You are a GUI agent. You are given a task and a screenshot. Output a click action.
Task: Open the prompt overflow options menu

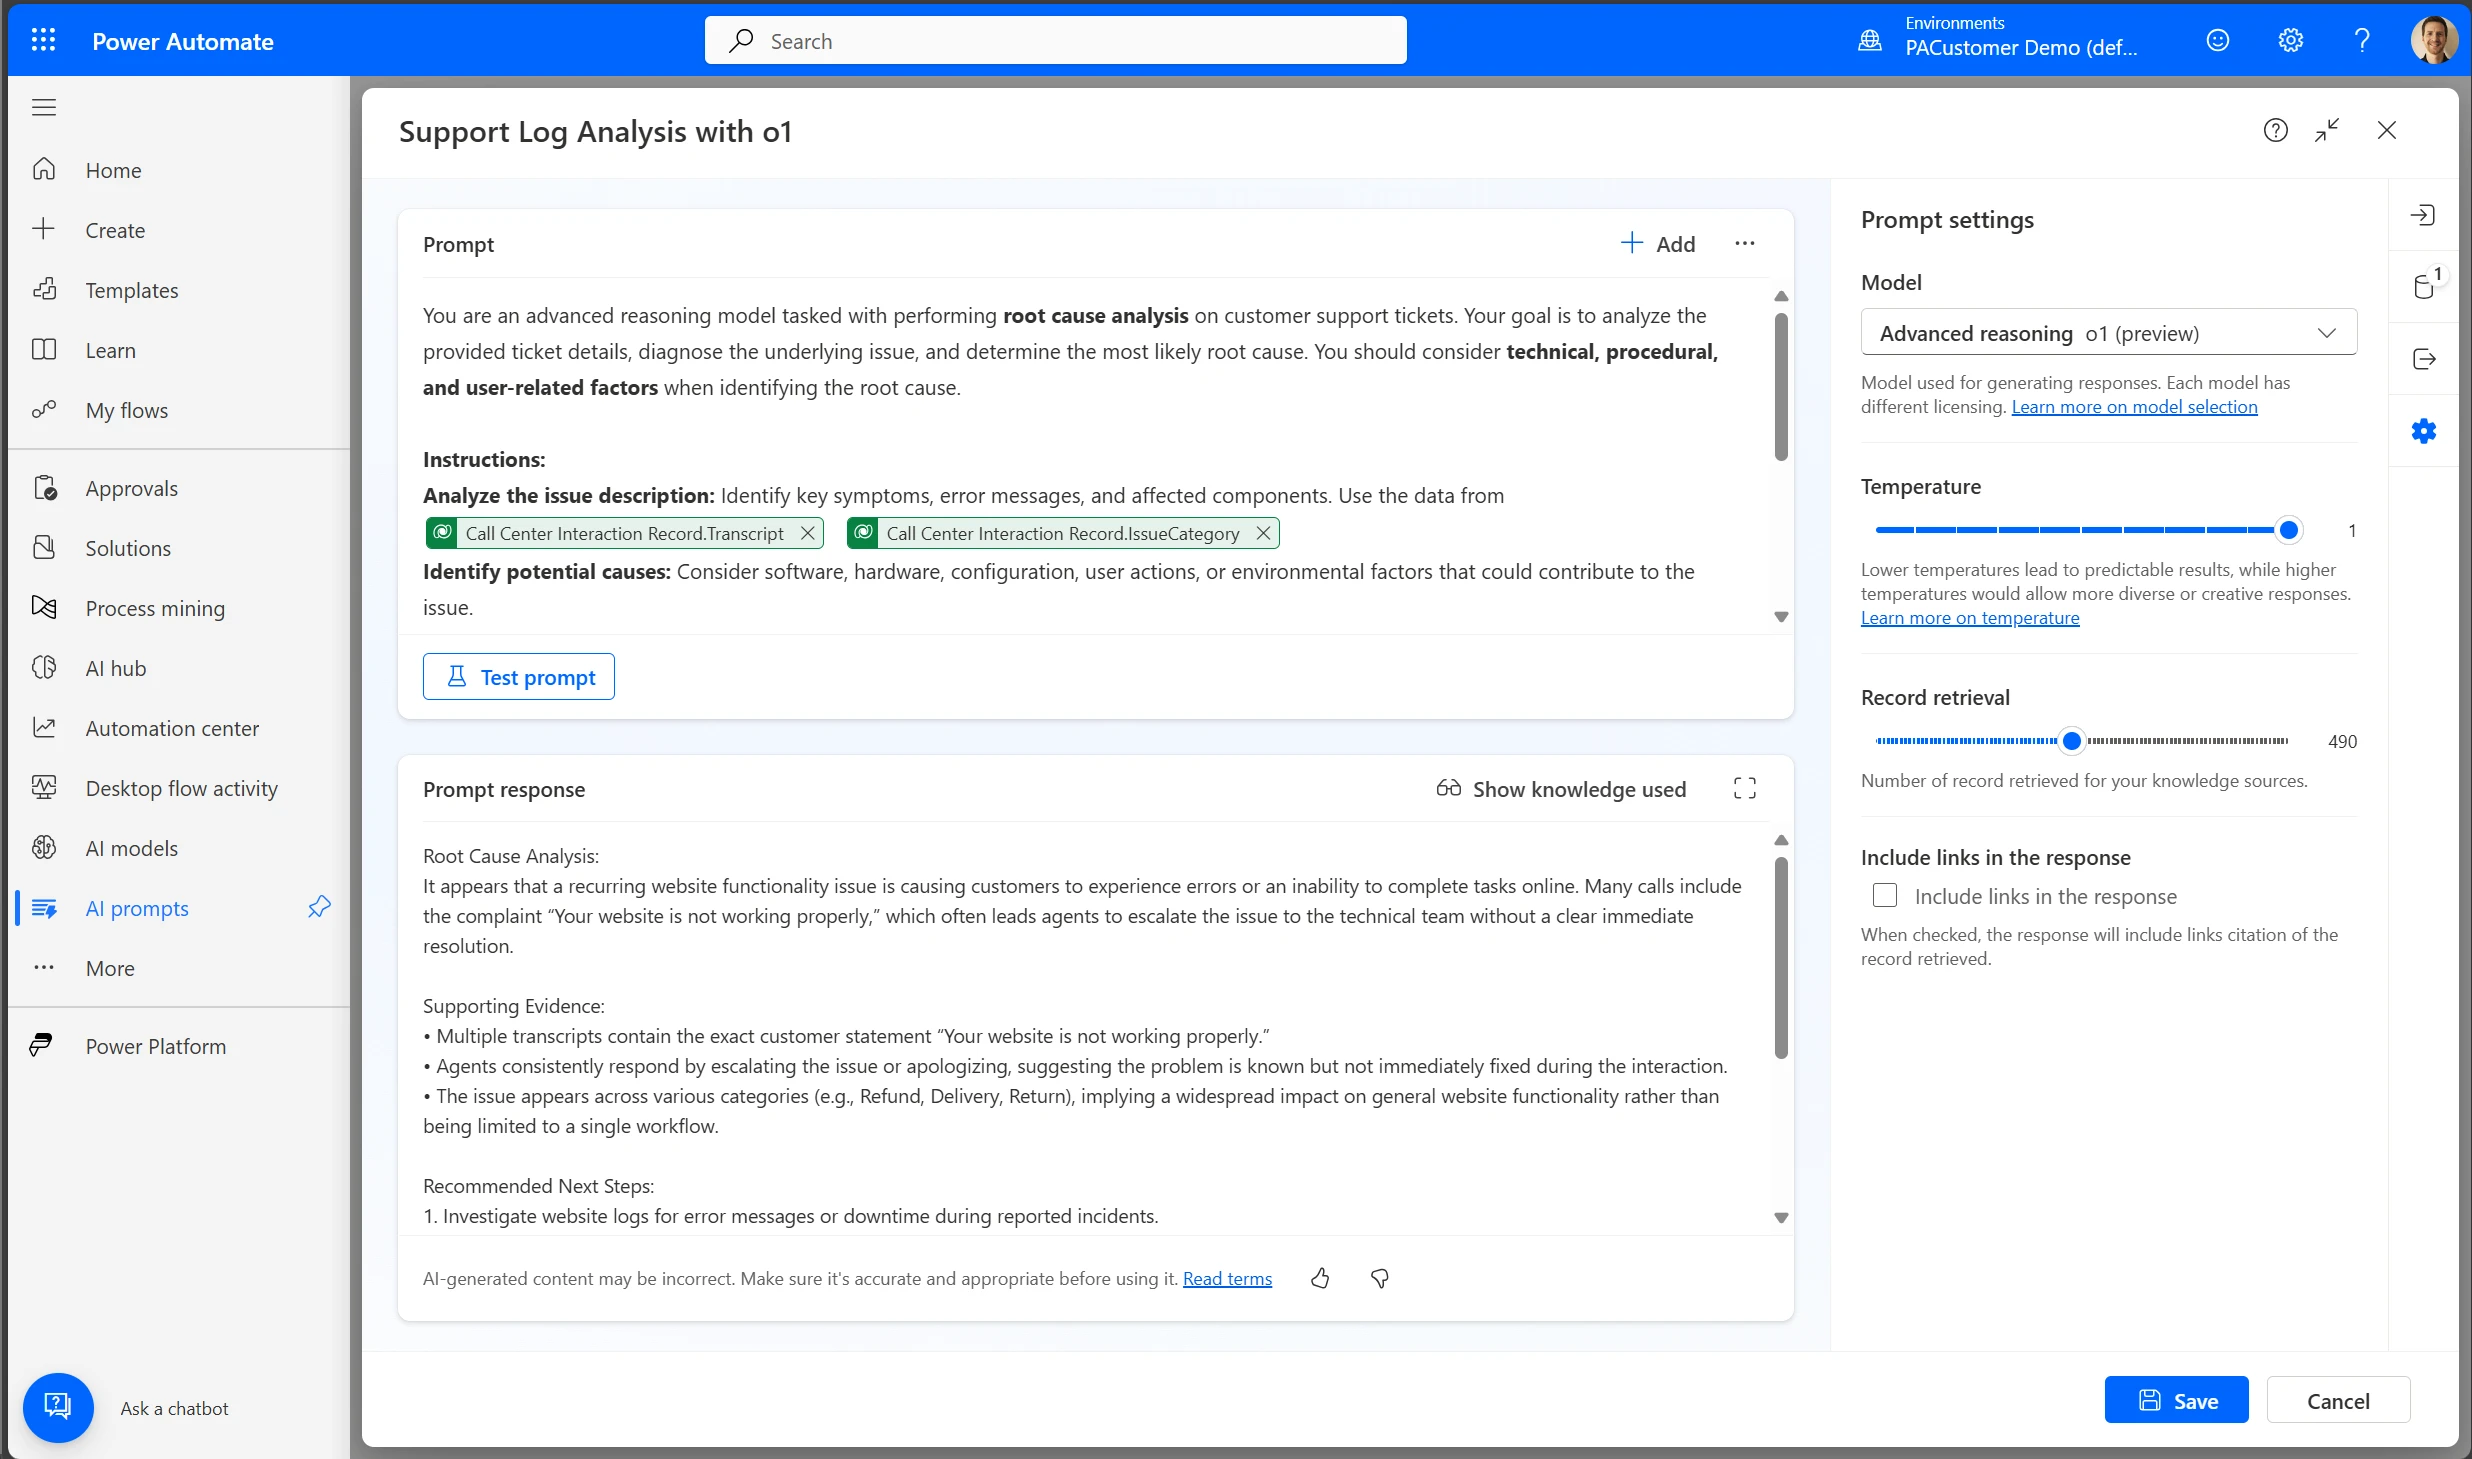(x=1744, y=243)
